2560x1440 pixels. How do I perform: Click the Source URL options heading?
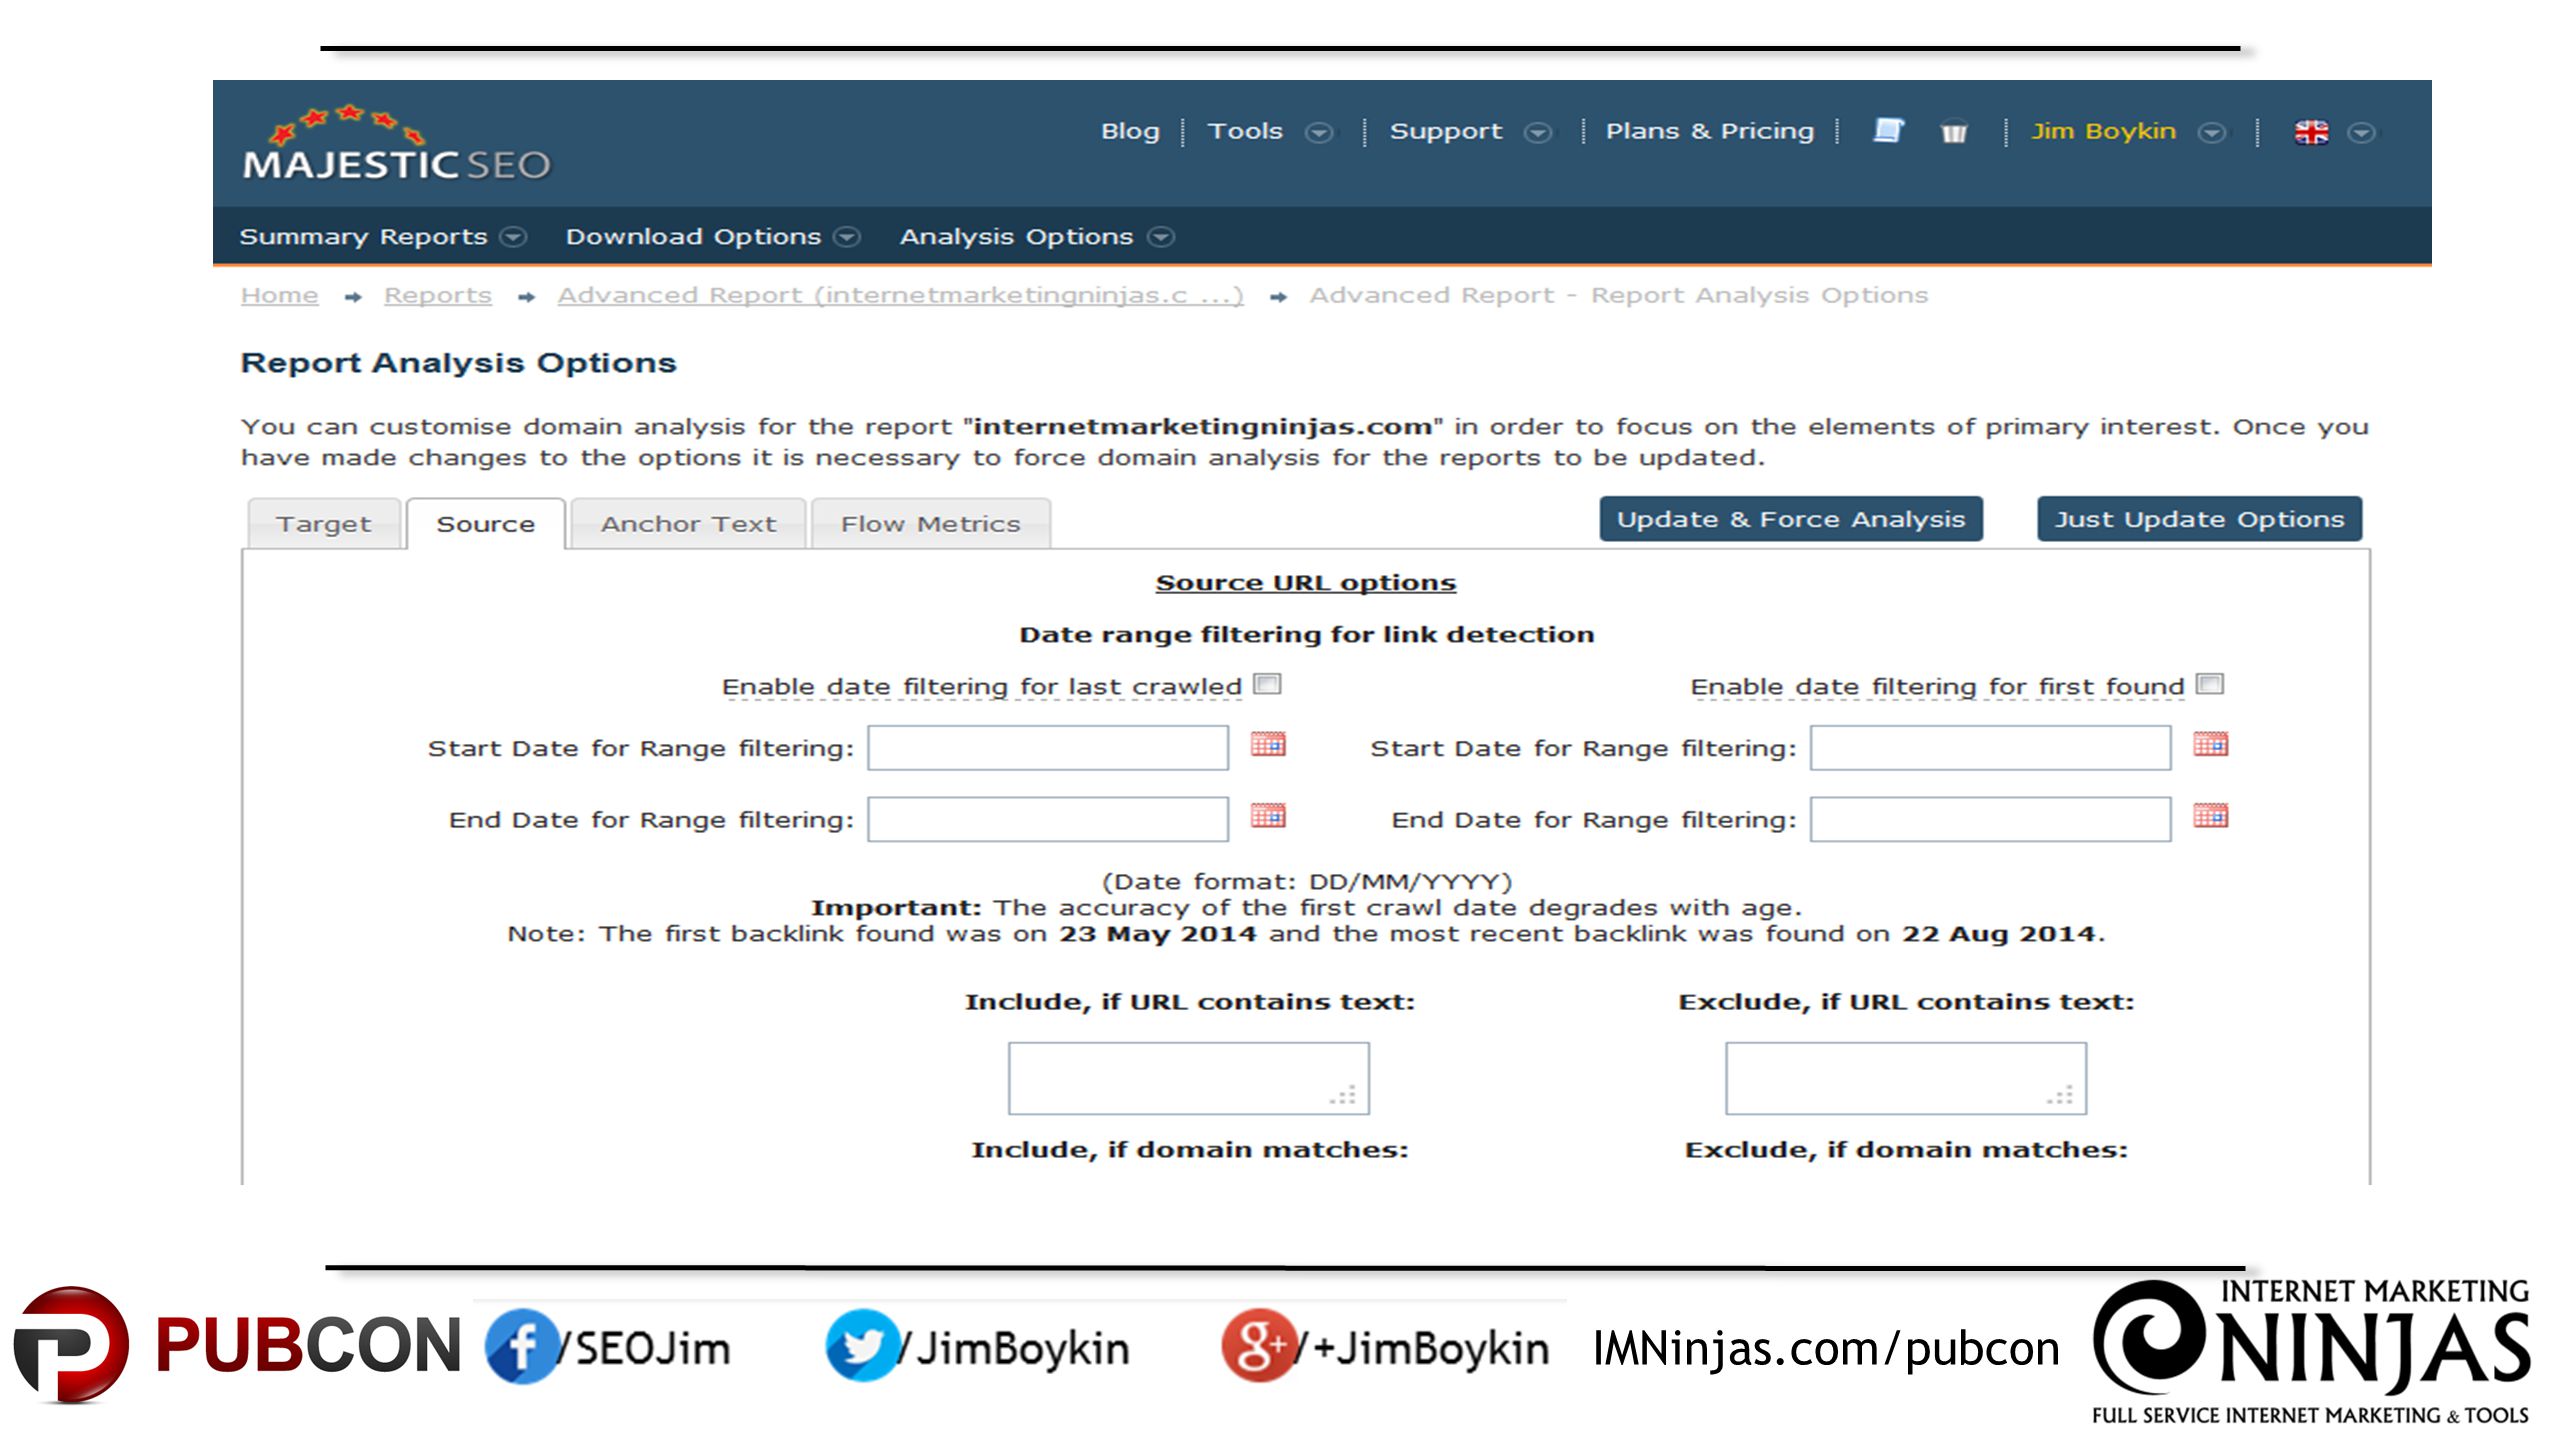(1305, 583)
